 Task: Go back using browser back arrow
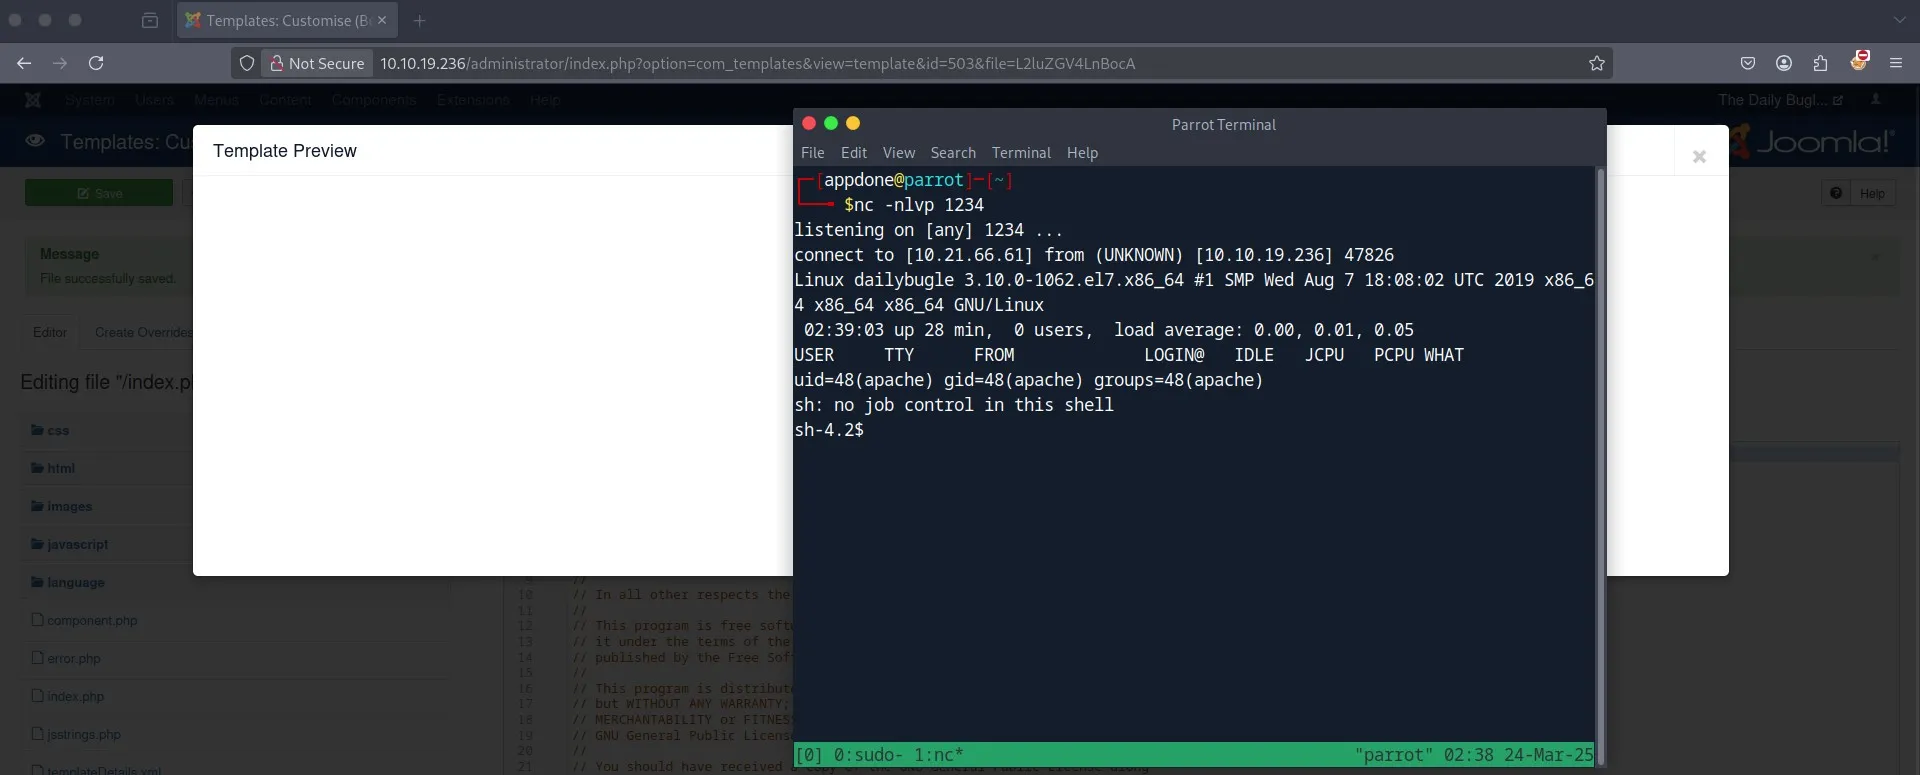24,63
